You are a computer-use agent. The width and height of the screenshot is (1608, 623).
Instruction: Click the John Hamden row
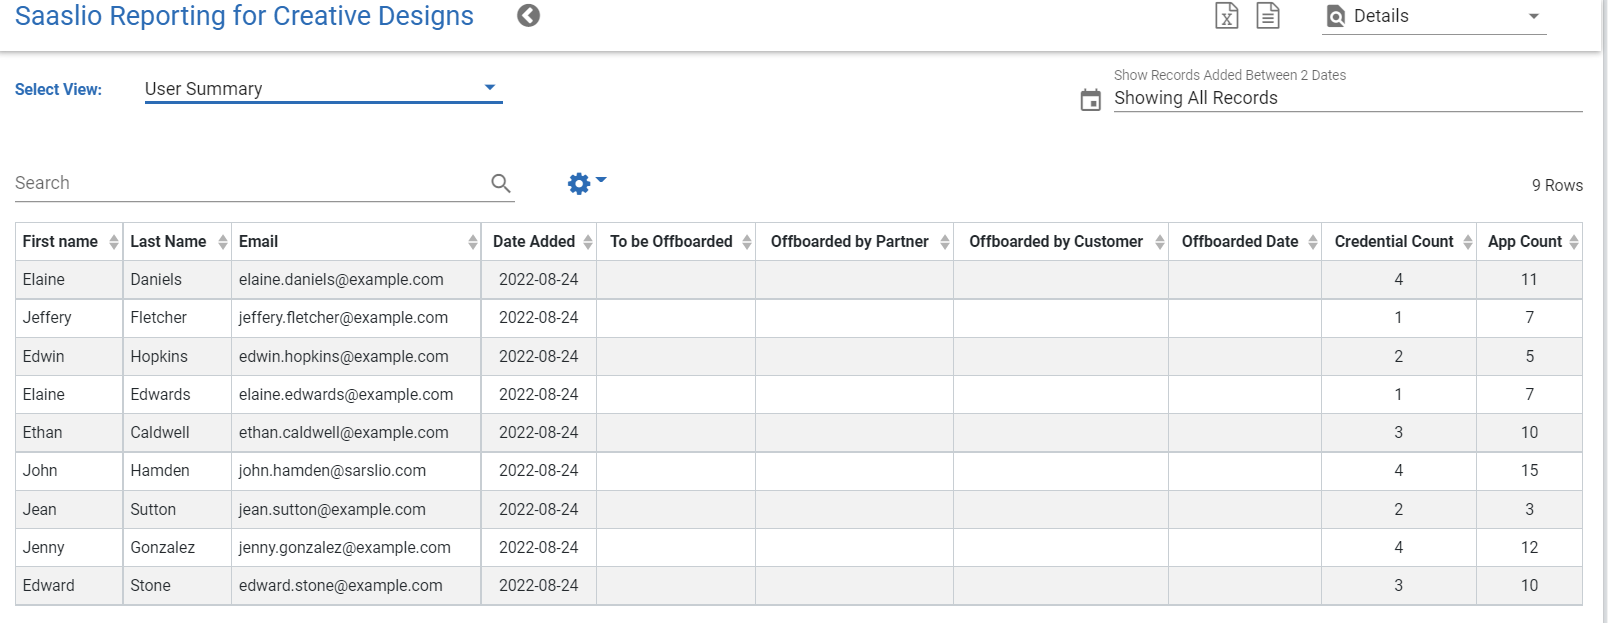click(160, 471)
